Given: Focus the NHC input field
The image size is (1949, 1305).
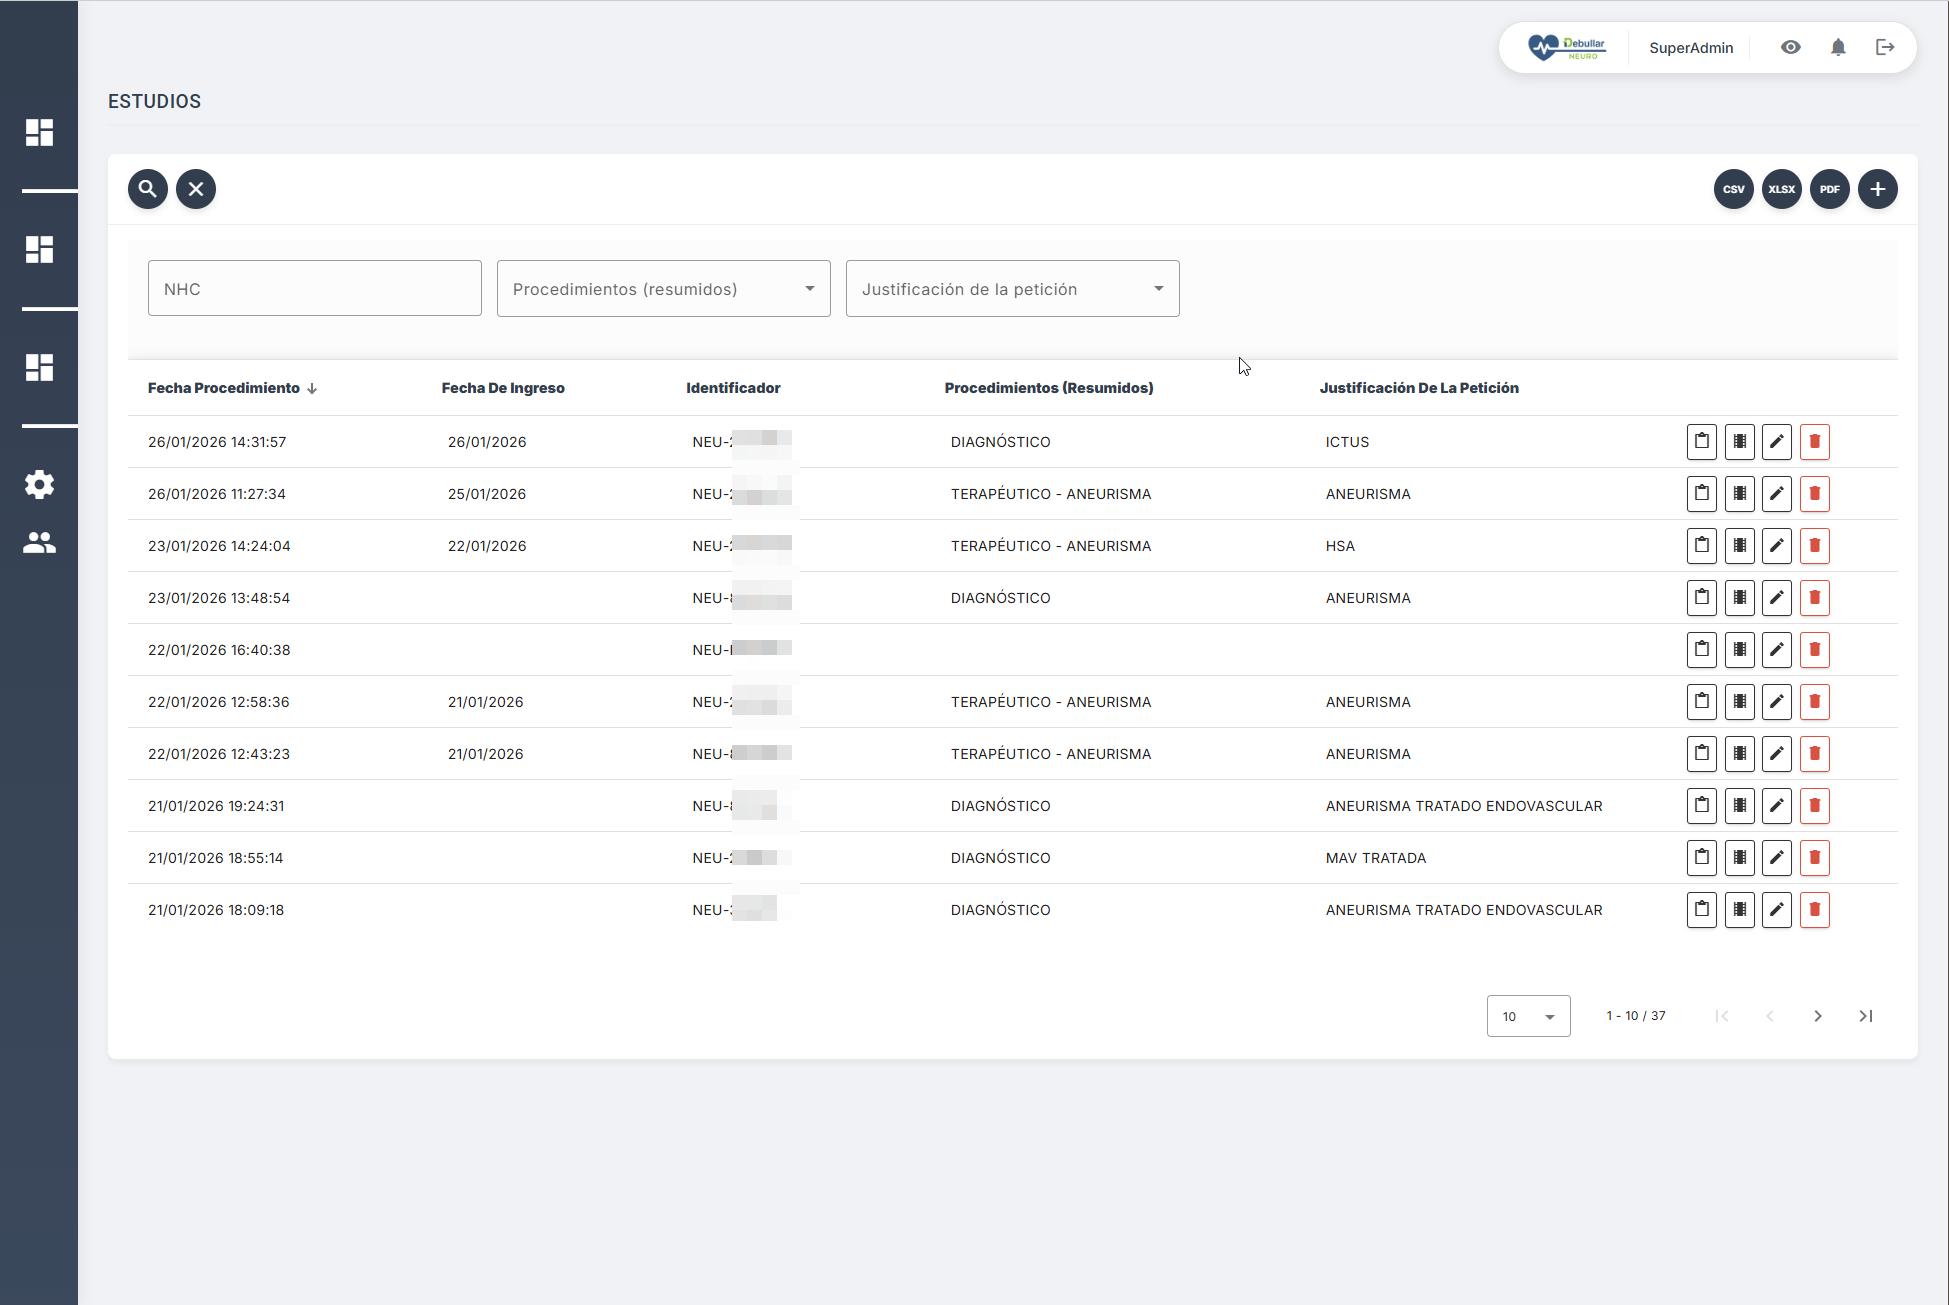Looking at the screenshot, I should tap(314, 289).
